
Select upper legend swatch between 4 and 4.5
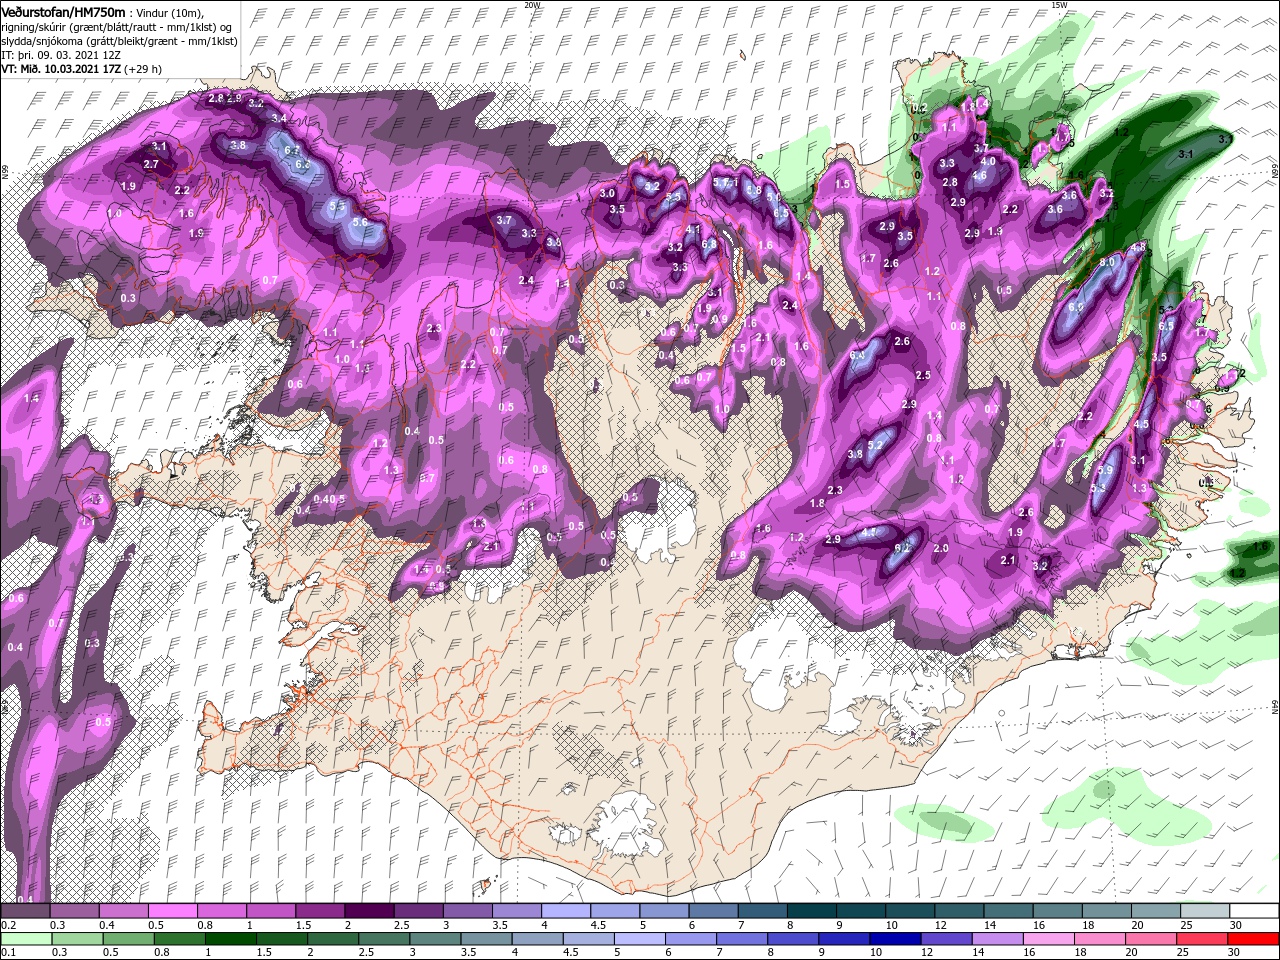pyautogui.click(x=565, y=911)
